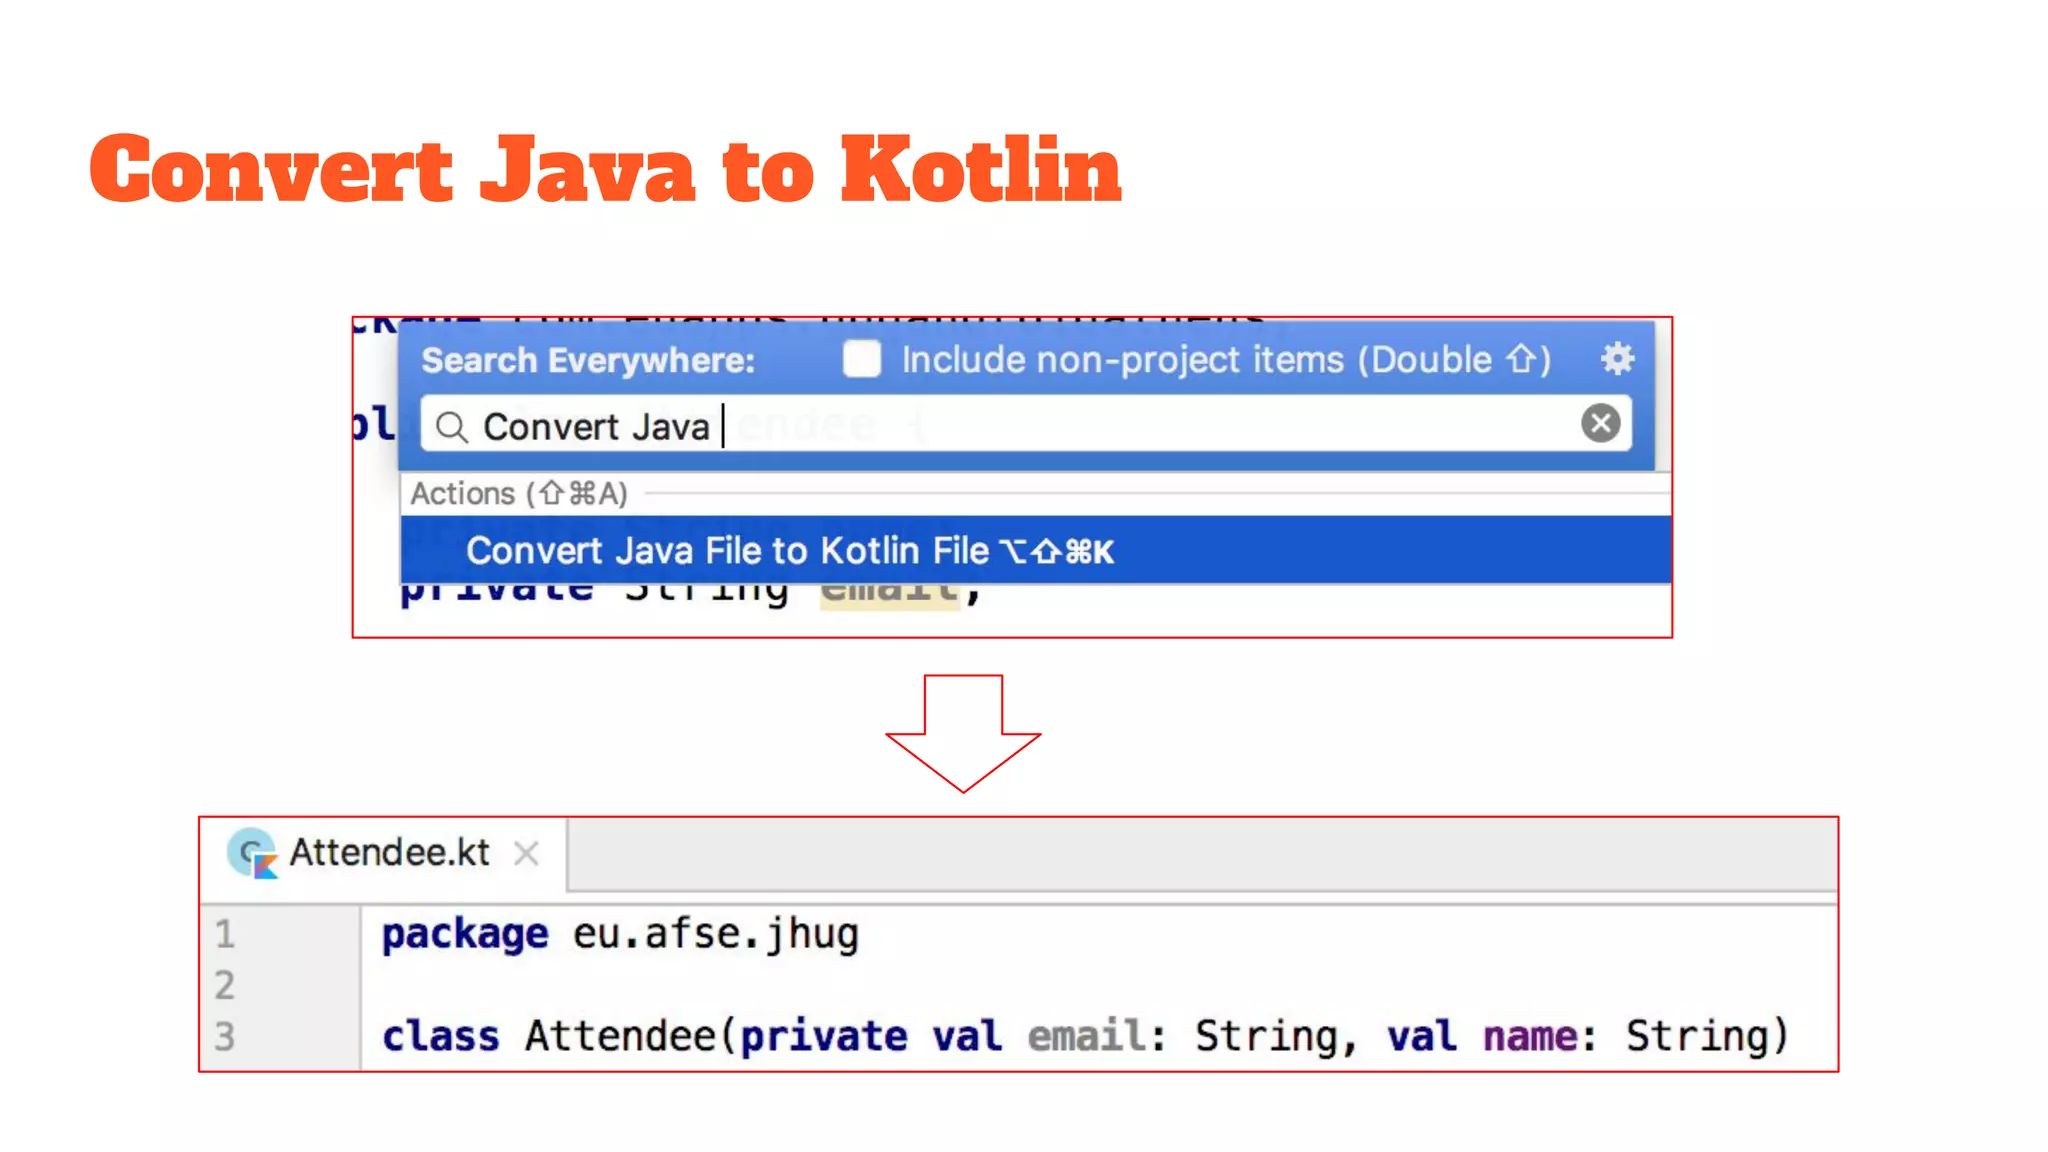Viewport: 2048px width, 1152px height.
Task: Click the Kotlin class file icon on tab
Action: tap(252, 853)
